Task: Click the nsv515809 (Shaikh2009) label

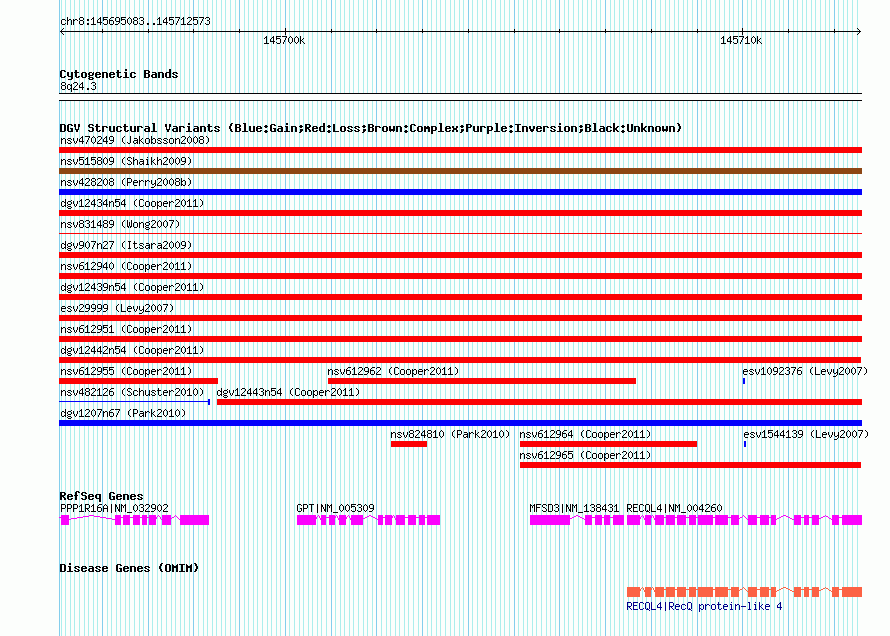Action: (x=126, y=161)
